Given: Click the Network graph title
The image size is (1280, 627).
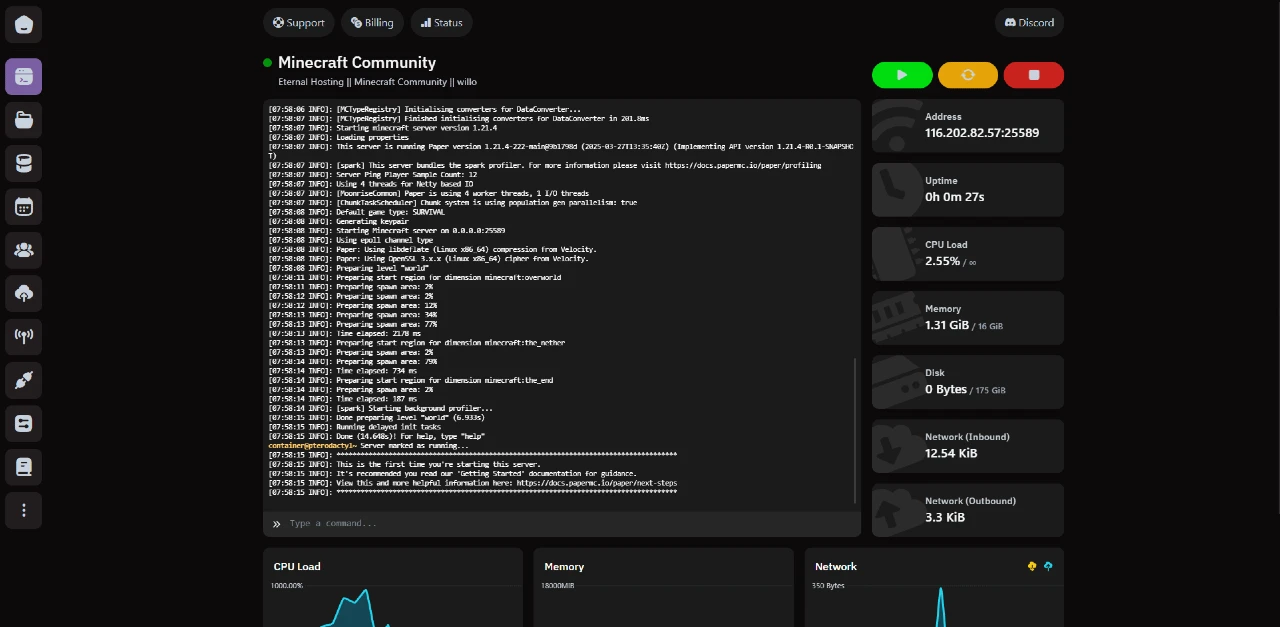Looking at the screenshot, I should click(x=836, y=566).
